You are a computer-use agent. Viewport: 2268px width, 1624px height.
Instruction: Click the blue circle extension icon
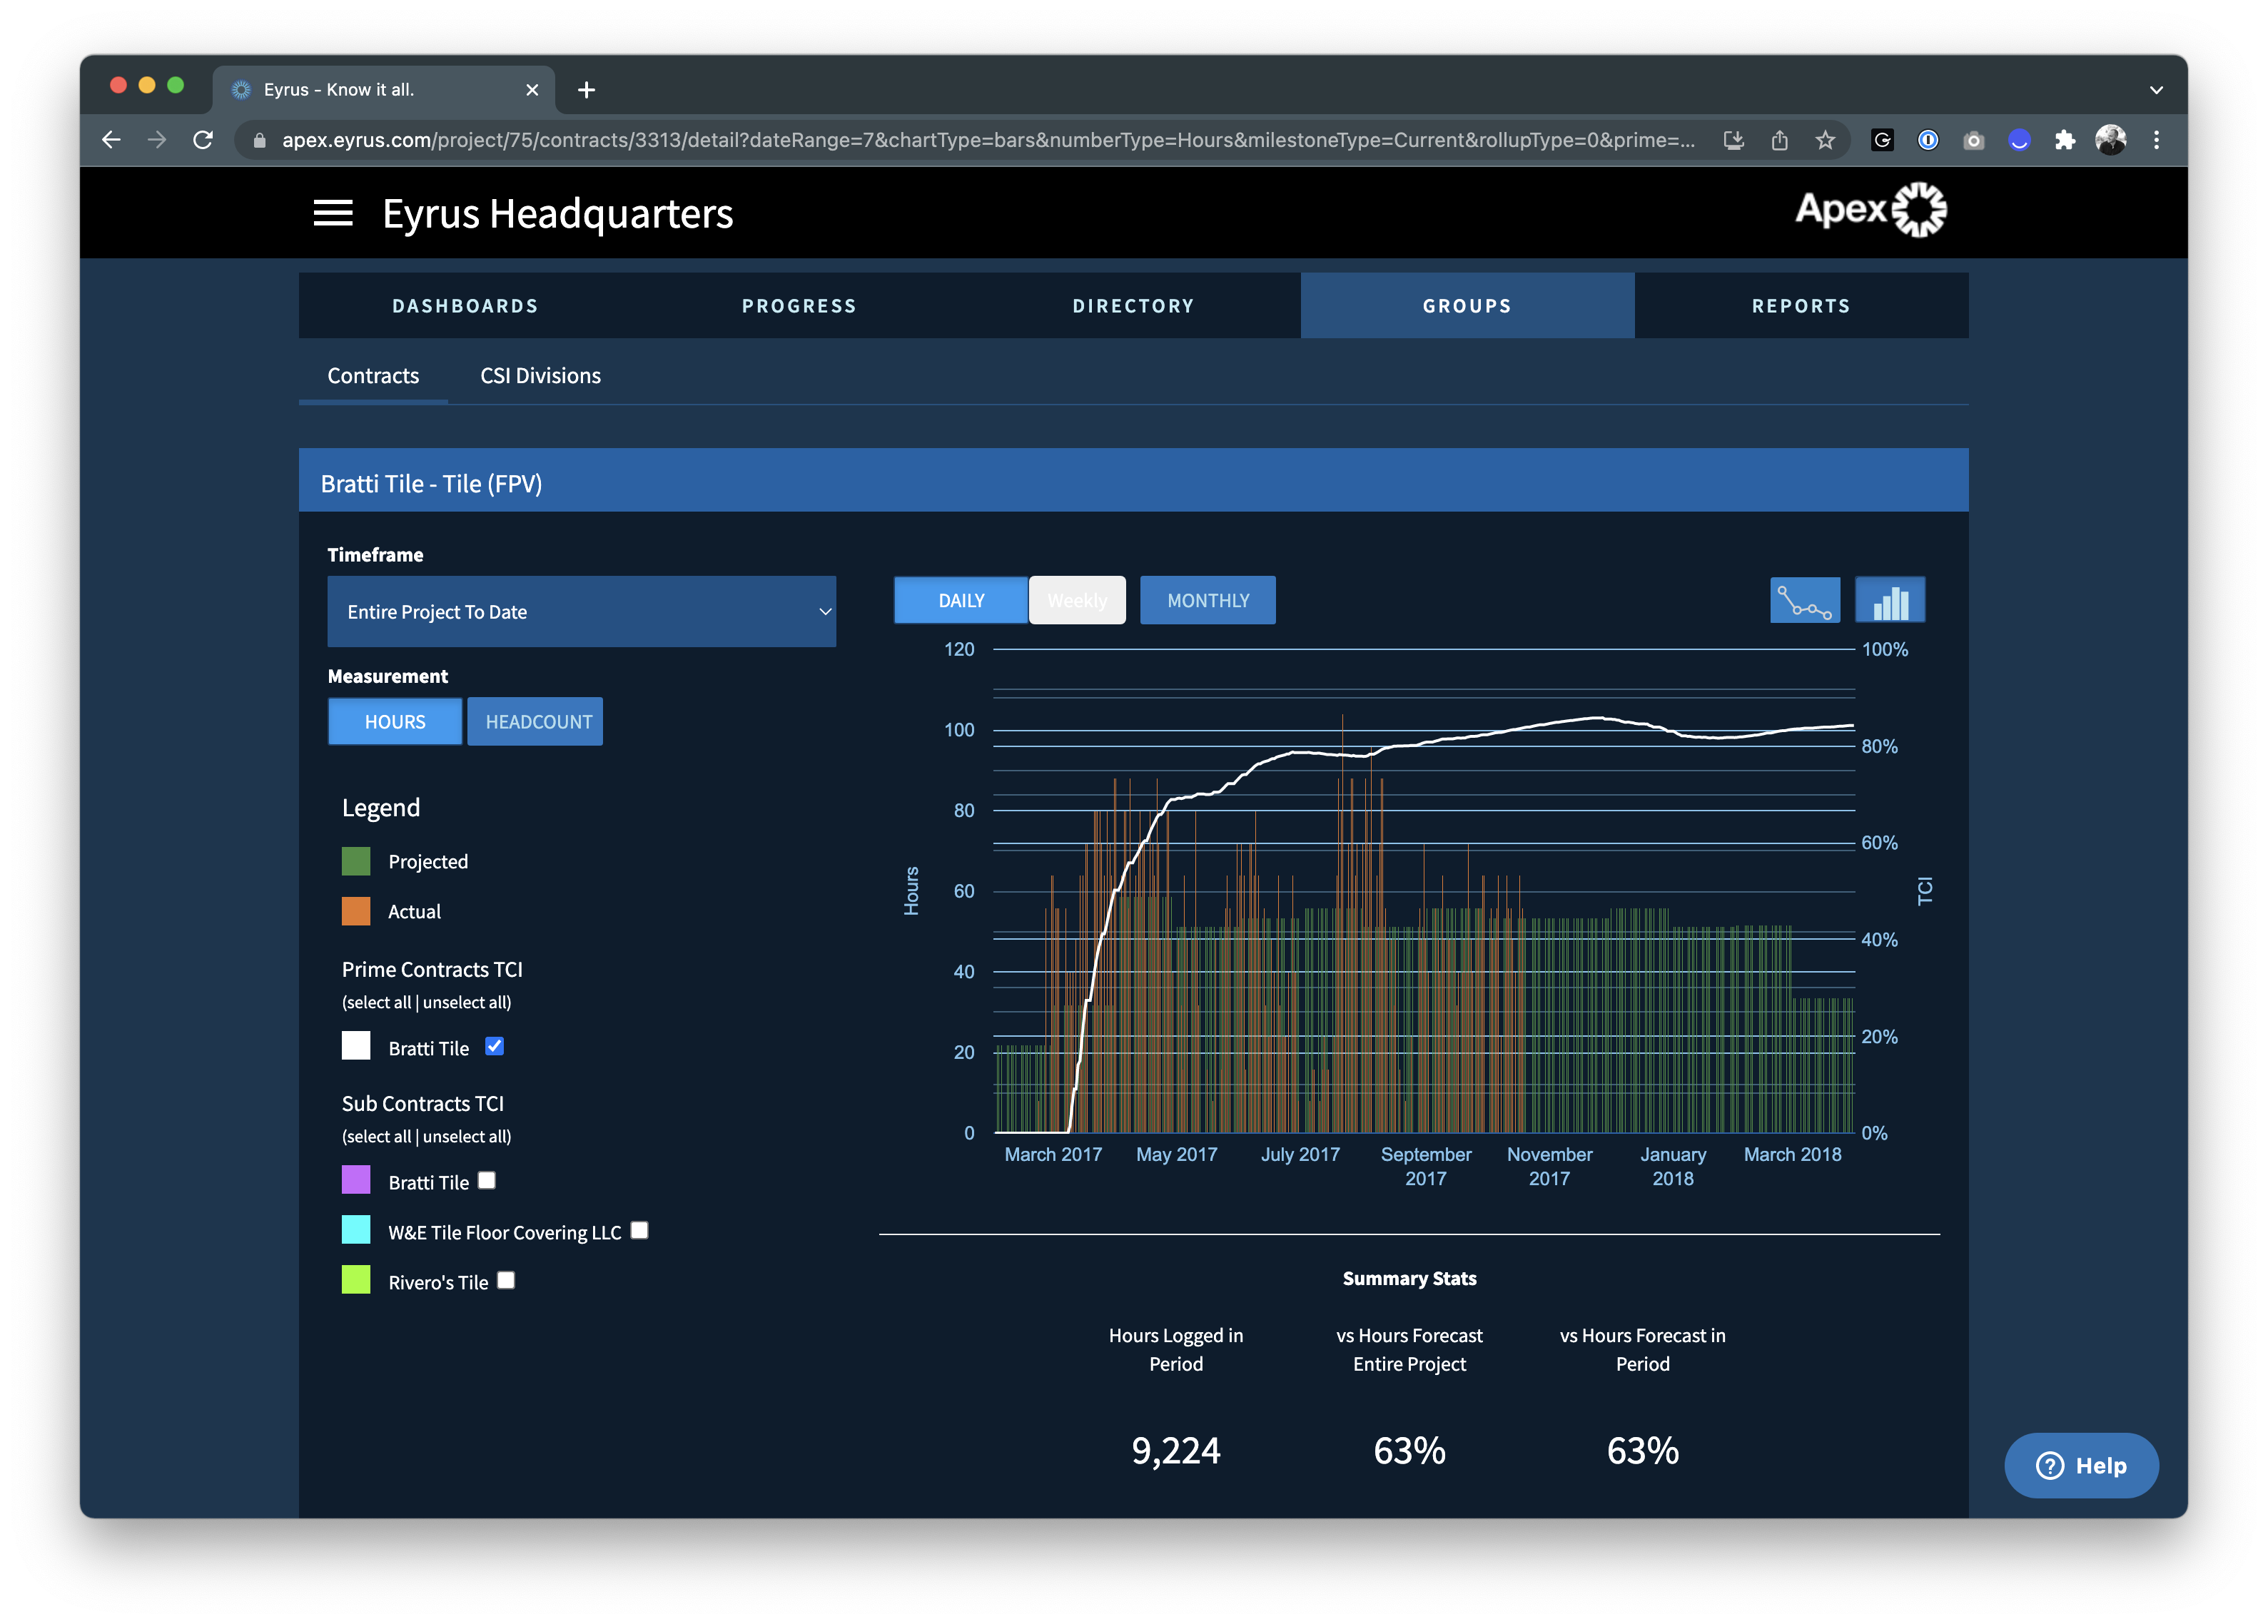2019,140
